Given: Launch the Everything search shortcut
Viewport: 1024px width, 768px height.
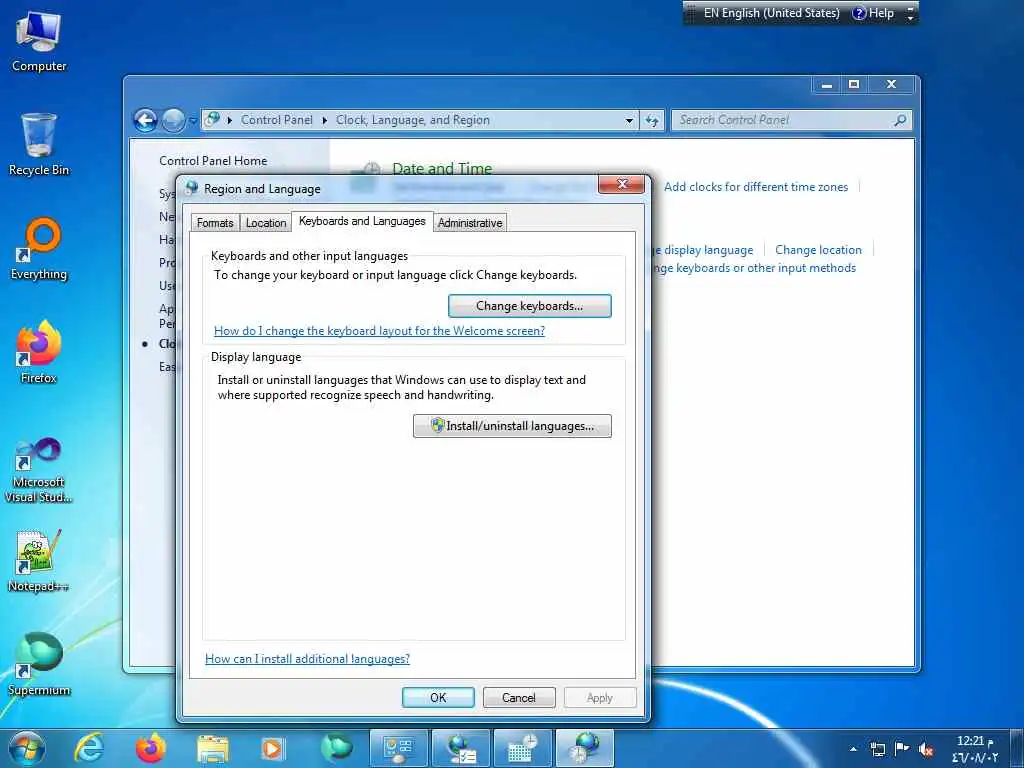Looking at the screenshot, I should click(x=39, y=249).
